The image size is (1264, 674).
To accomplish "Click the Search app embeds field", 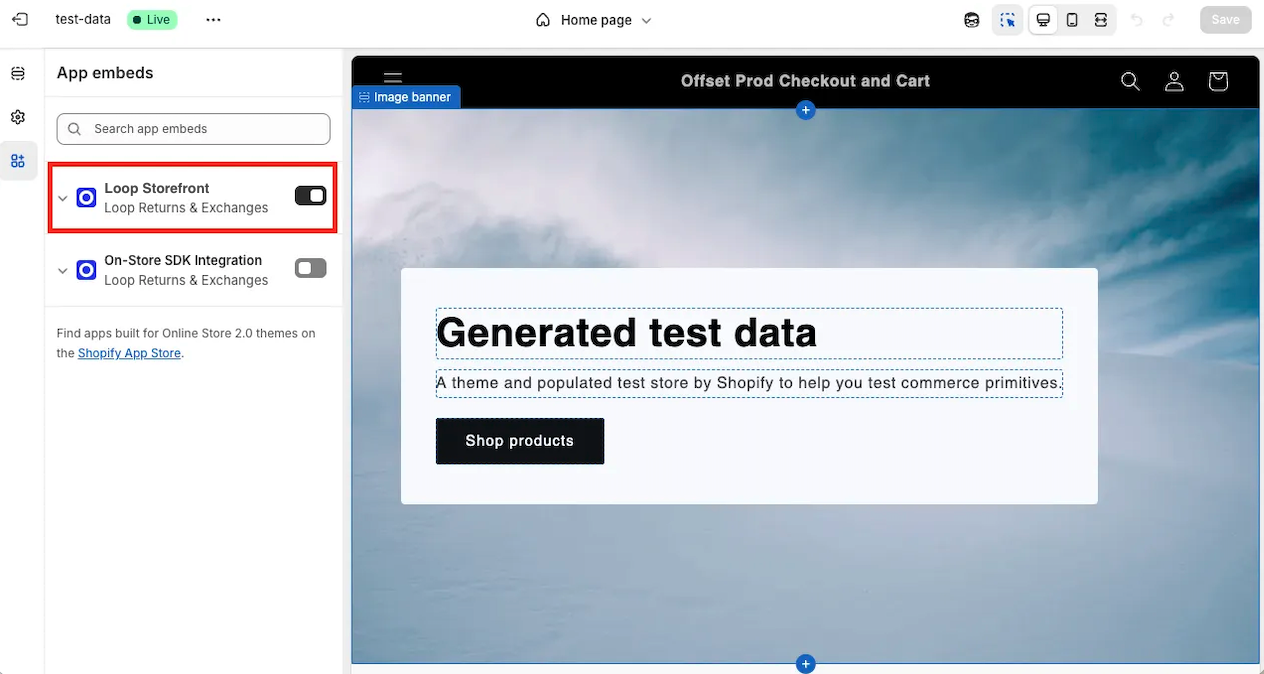I will pos(194,129).
